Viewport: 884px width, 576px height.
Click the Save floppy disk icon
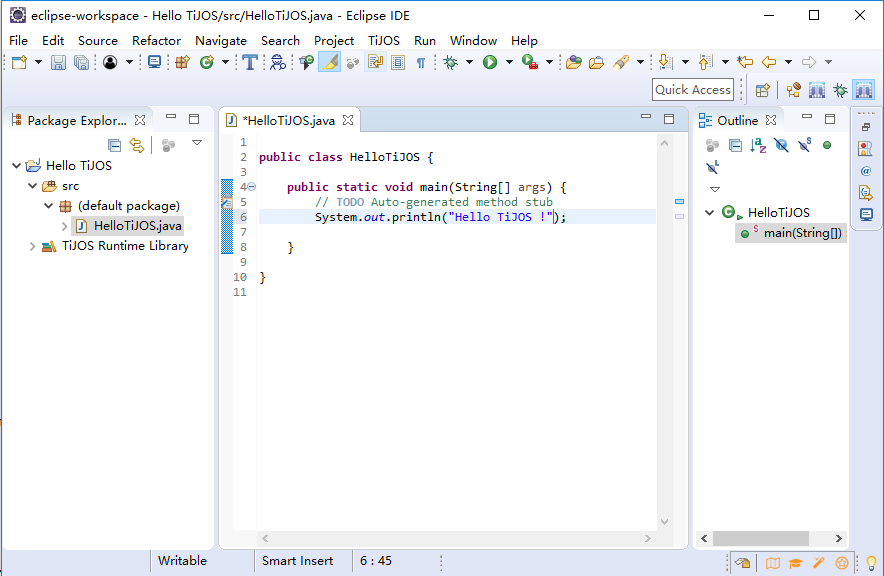pyautogui.click(x=58, y=62)
